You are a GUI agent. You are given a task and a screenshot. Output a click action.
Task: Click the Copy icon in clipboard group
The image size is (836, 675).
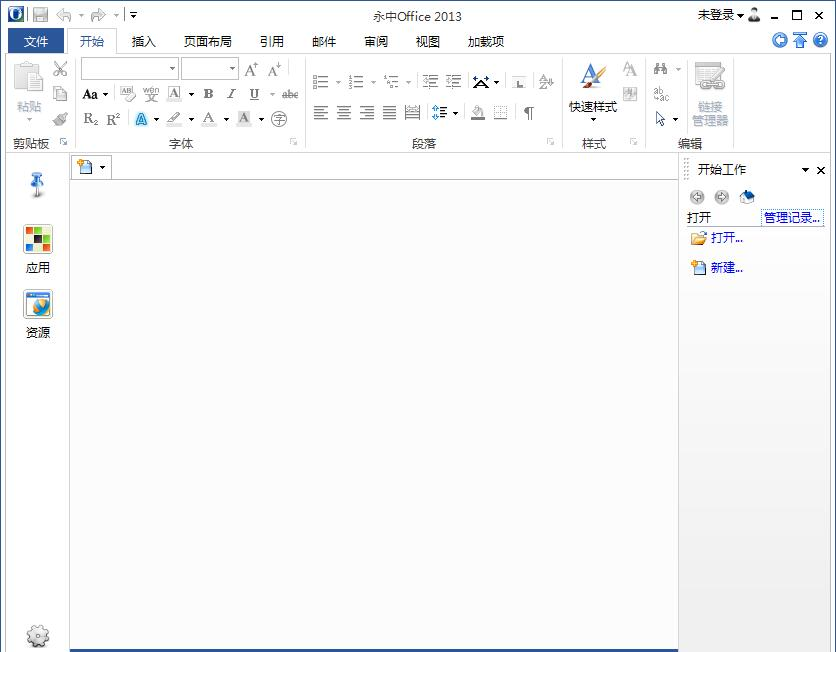(x=60, y=94)
